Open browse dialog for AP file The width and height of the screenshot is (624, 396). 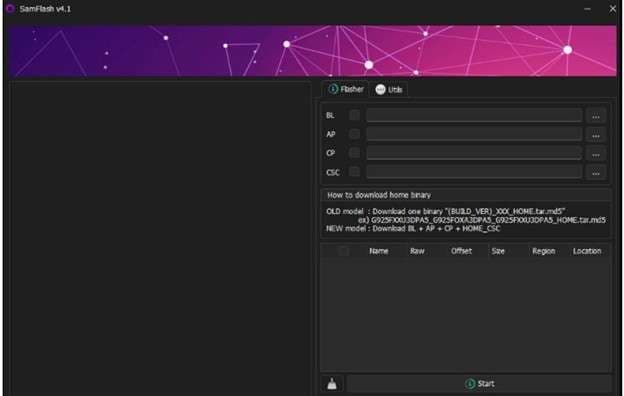(x=595, y=135)
